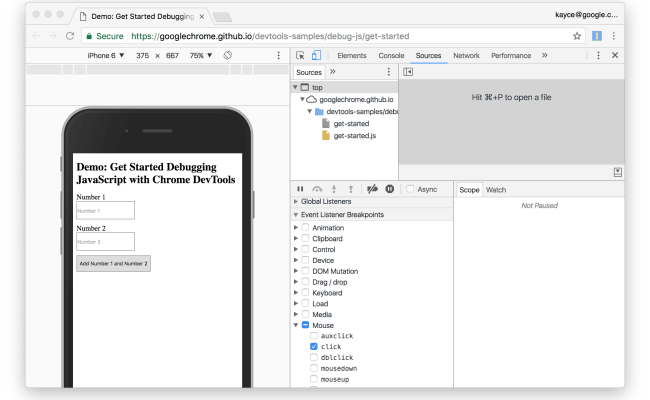Select the Watch tab
Viewport: 650px width, 400px height.
pyautogui.click(x=496, y=190)
